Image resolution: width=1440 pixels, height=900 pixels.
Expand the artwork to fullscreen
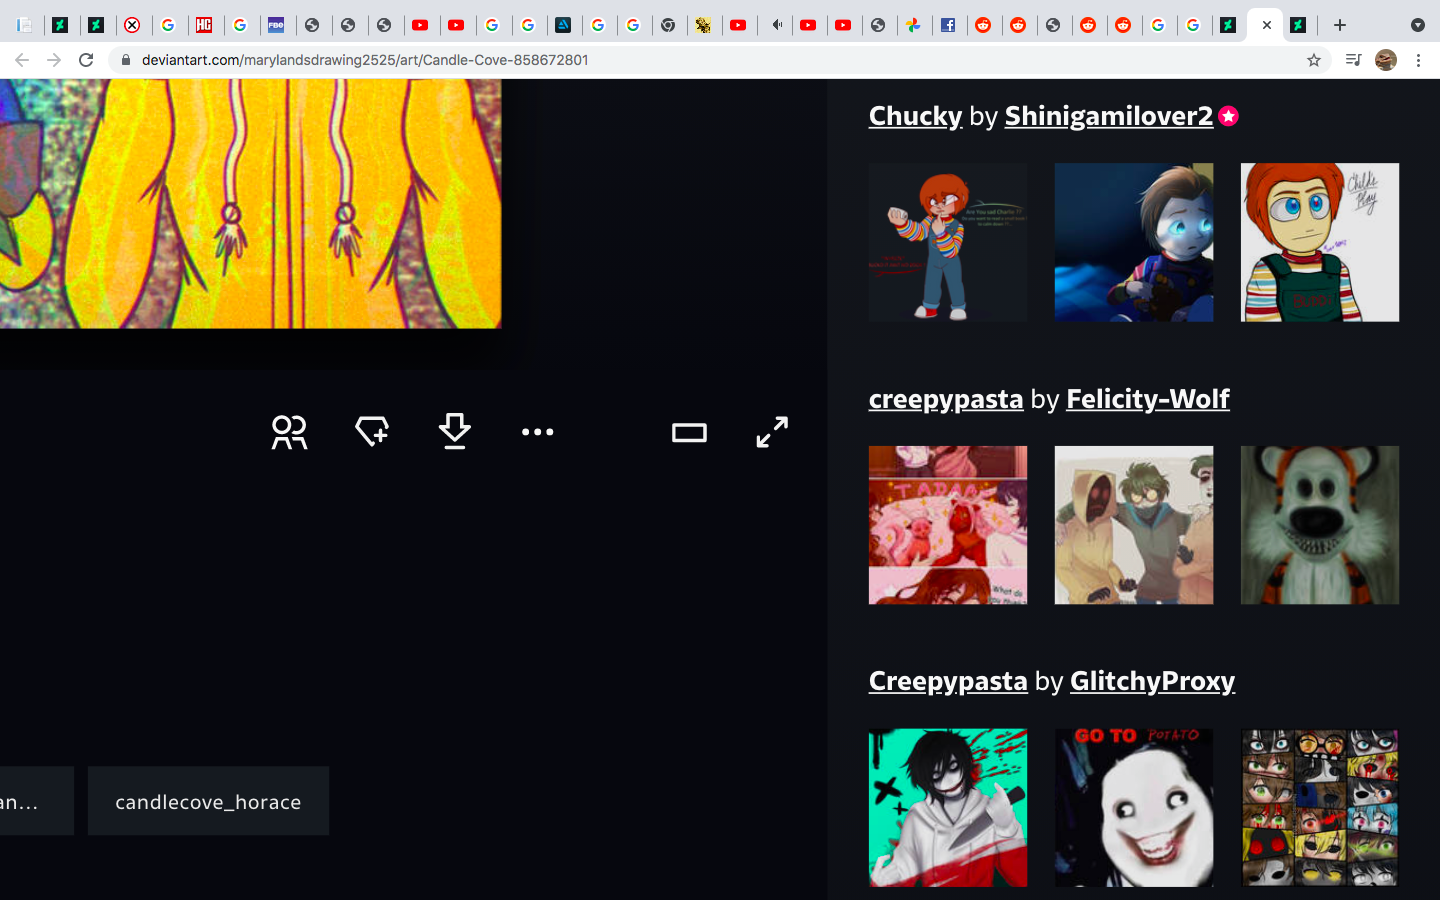(772, 432)
